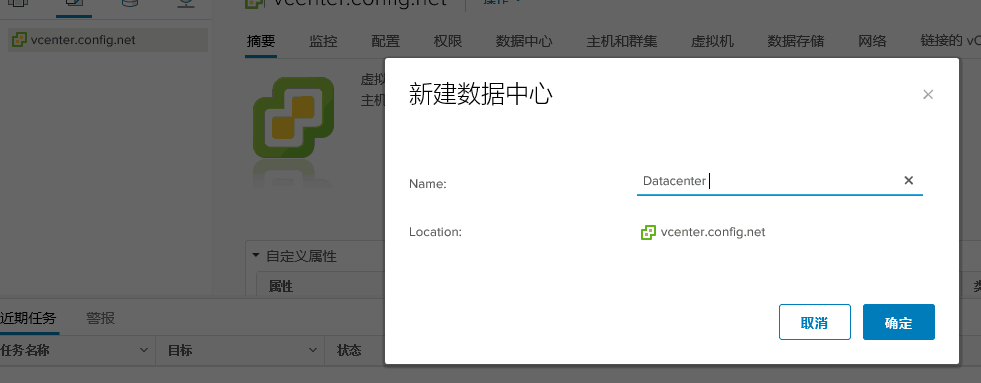981x383 pixels.
Task: Cancel the dialog with 取消
Action: [815, 322]
